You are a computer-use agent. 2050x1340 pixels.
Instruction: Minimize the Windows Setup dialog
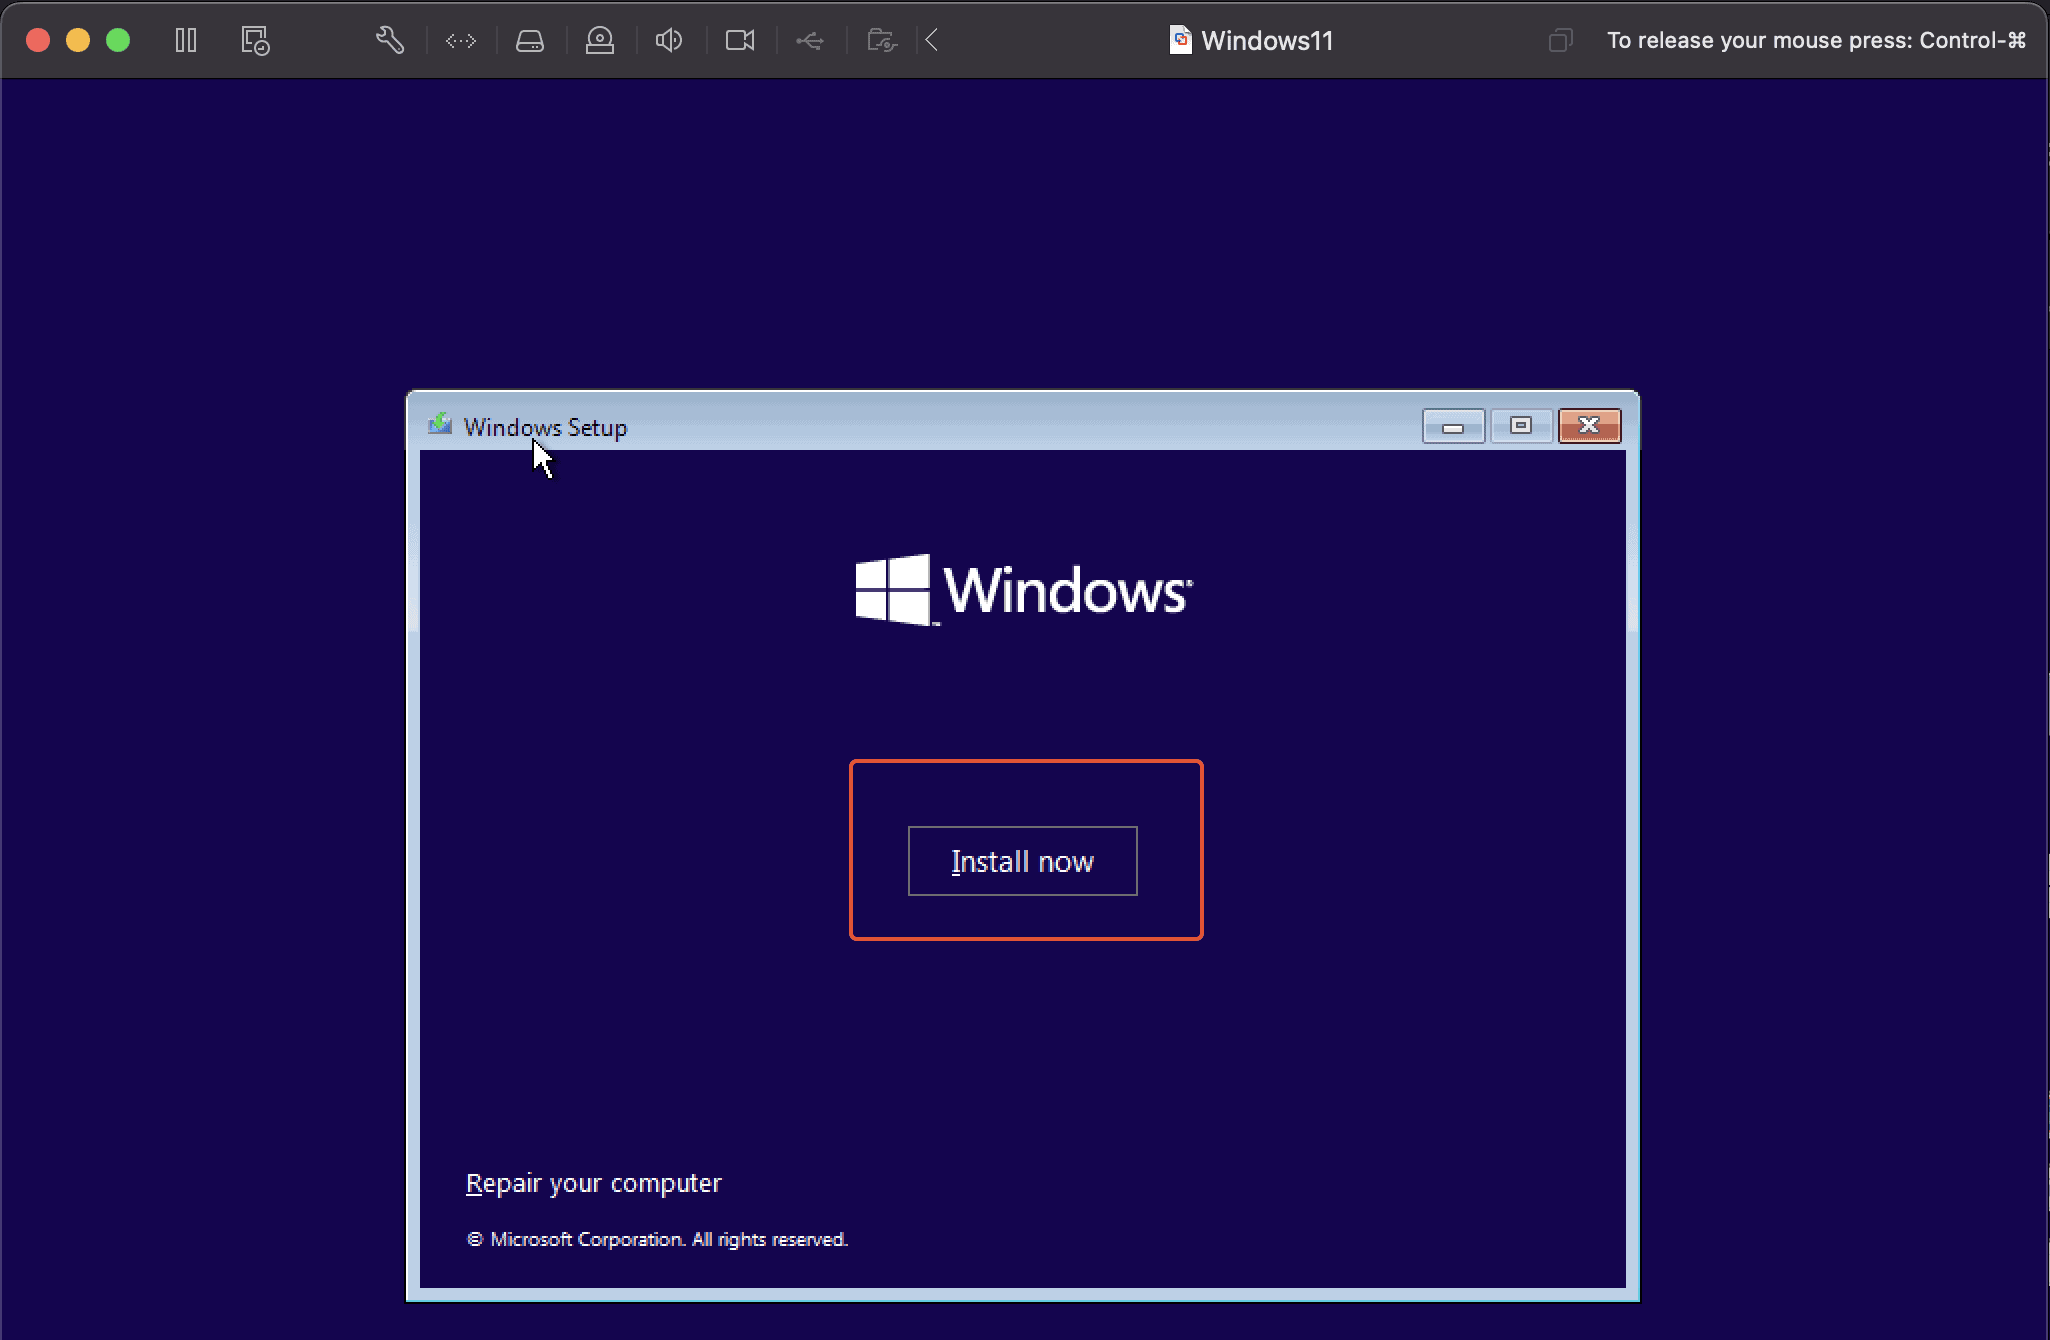point(1453,426)
